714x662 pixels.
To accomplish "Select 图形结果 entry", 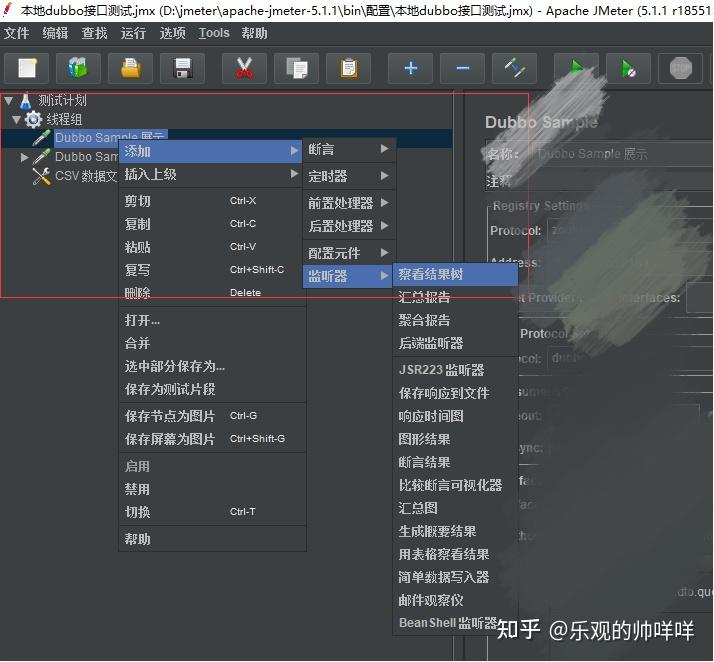I will pyautogui.click(x=455, y=439).
